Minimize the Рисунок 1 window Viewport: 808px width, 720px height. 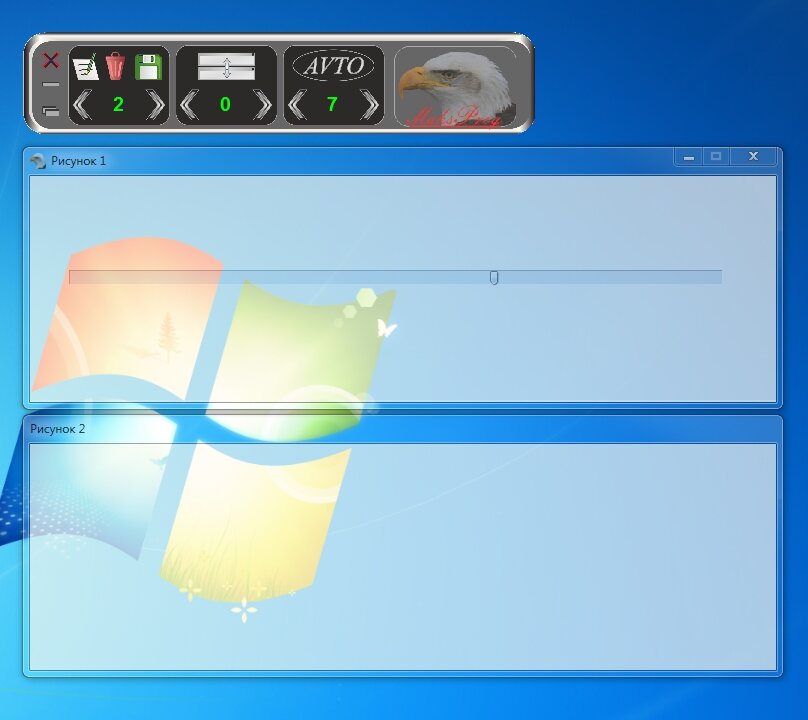688,157
